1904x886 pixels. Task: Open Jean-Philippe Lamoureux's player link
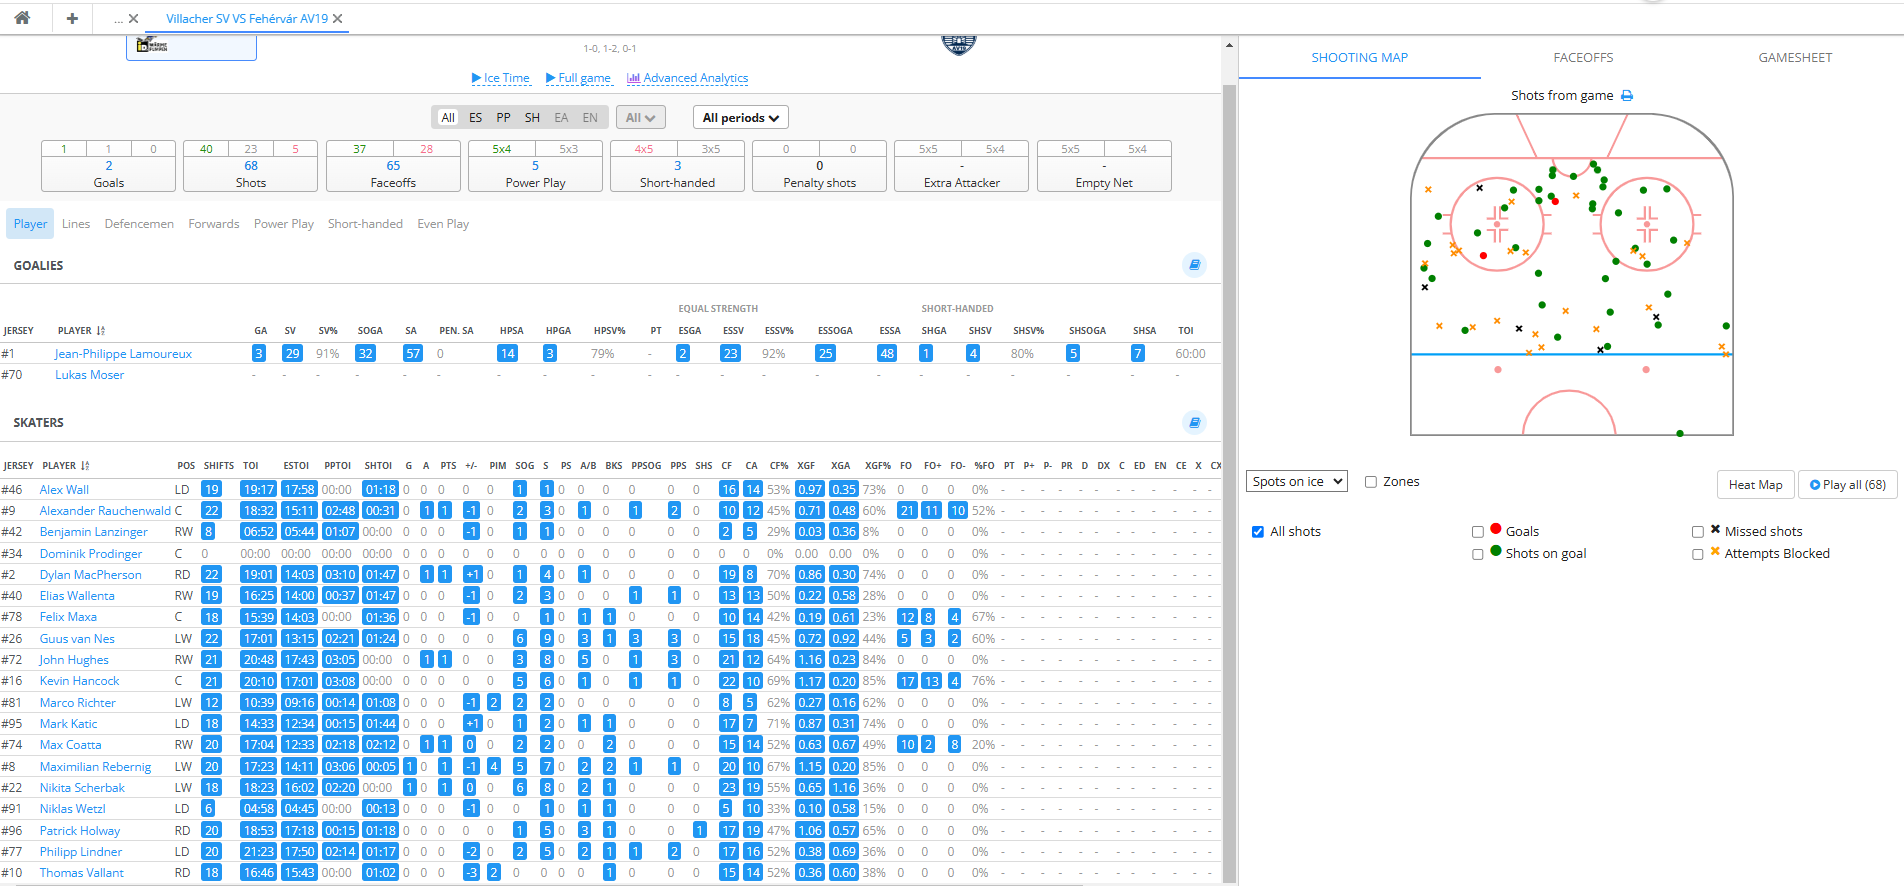pos(123,354)
